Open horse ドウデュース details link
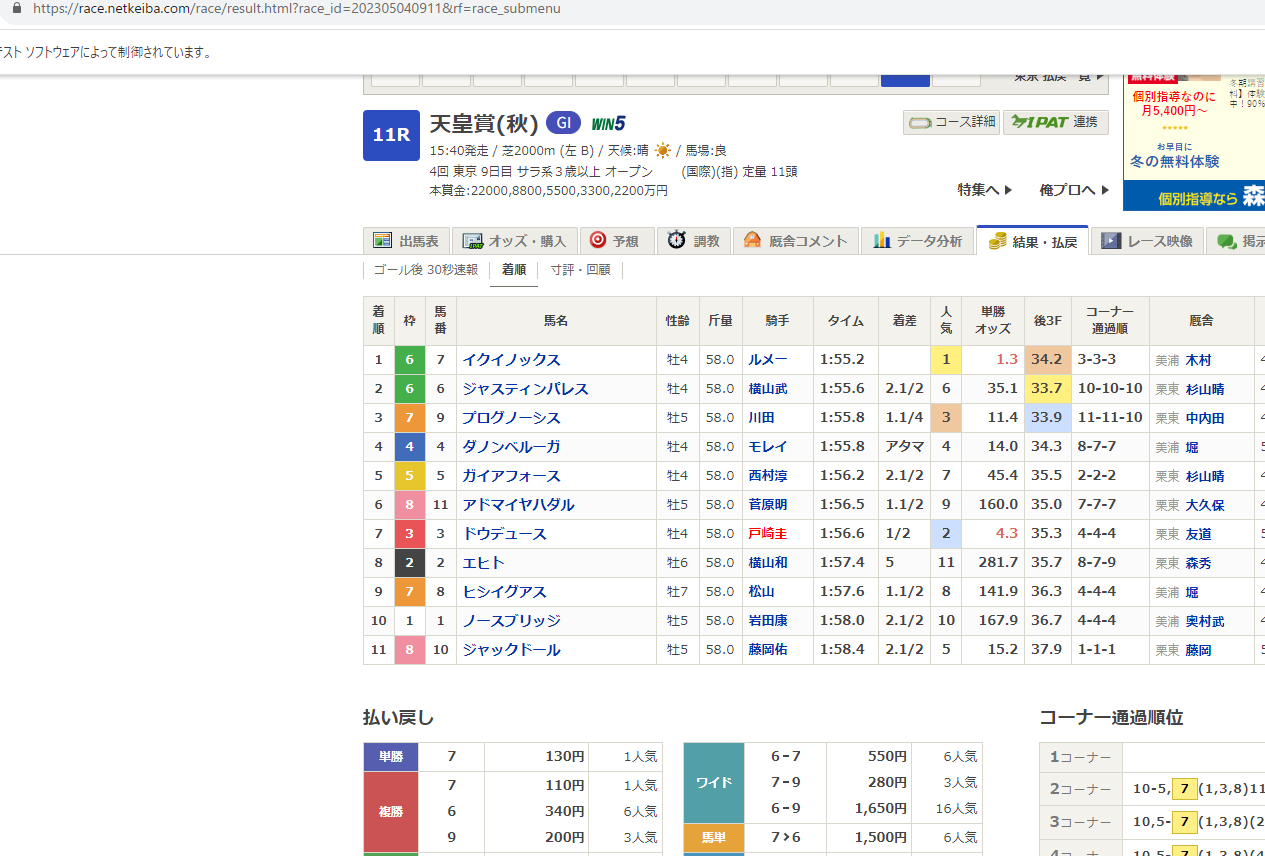Viewport: 1265px width, 856px height. [x=504, y=534]
